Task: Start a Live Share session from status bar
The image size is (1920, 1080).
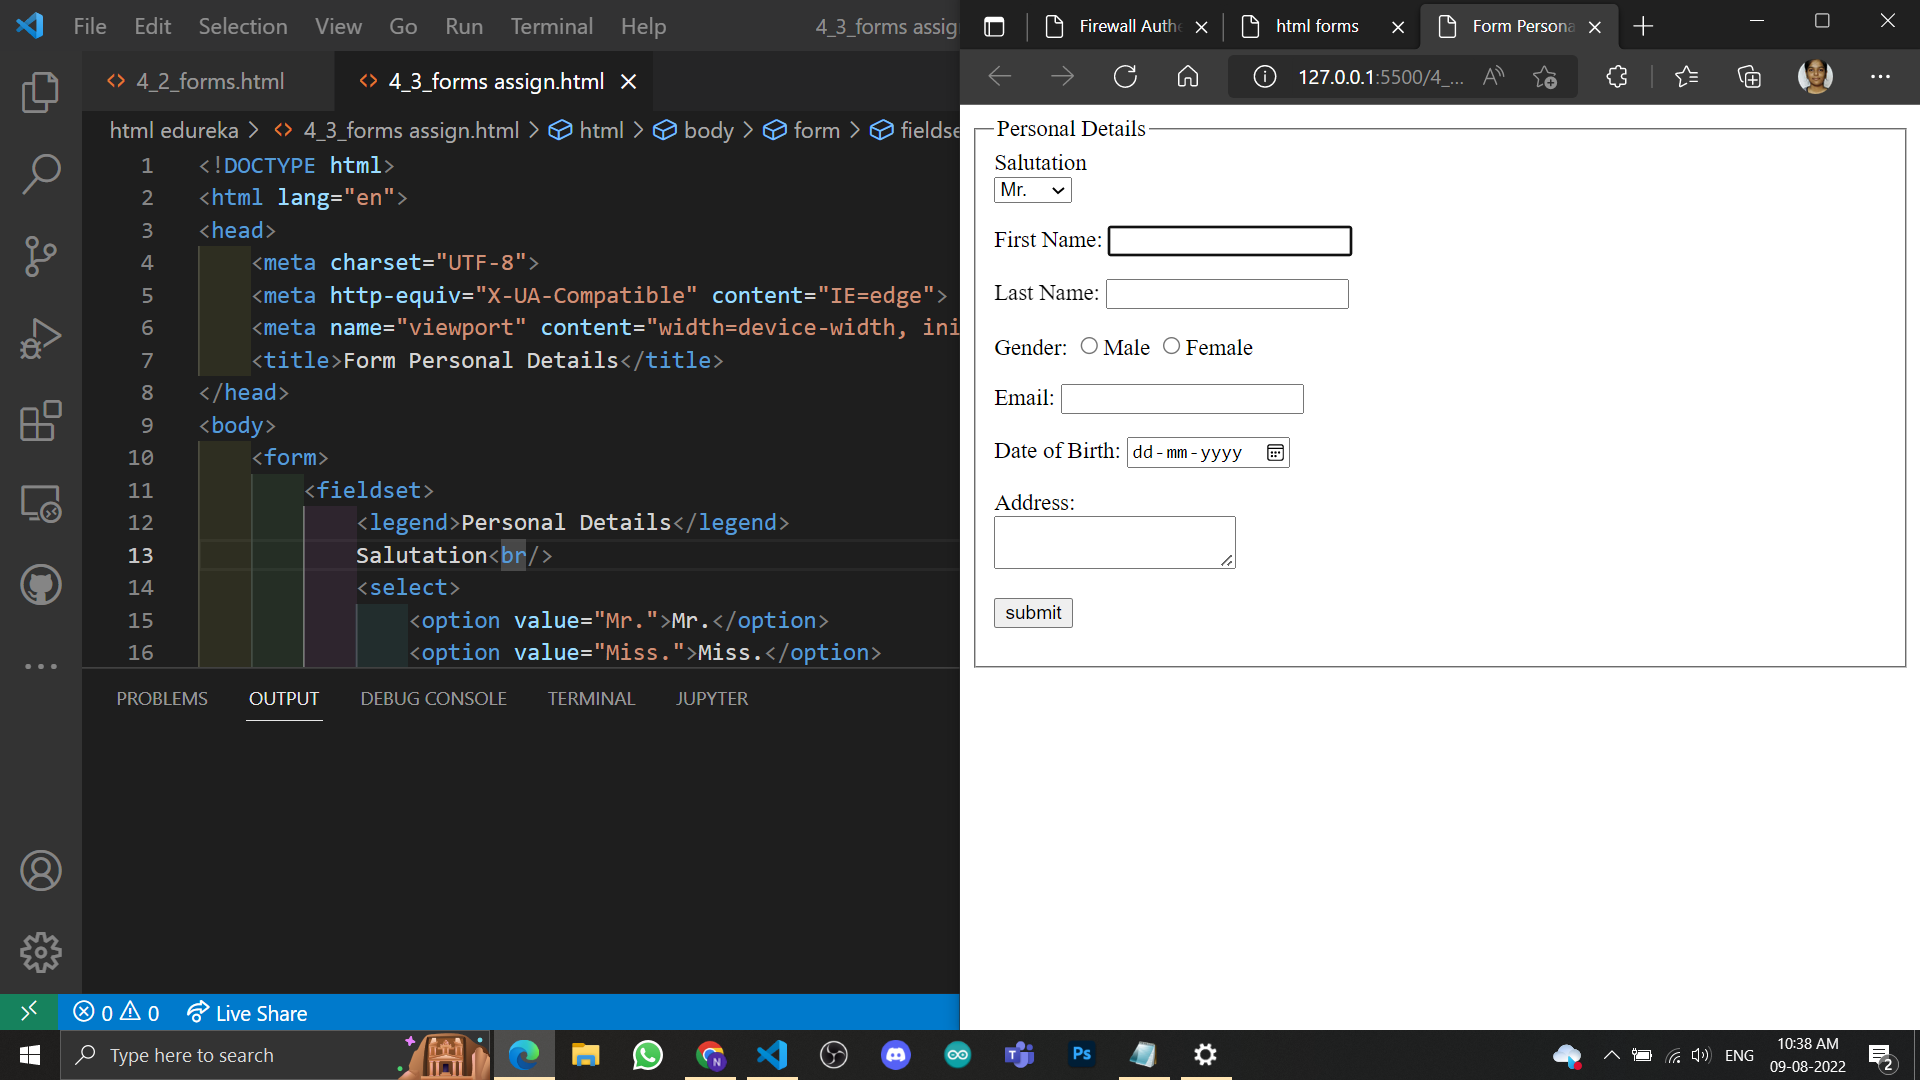Action: click(246, 1012)
